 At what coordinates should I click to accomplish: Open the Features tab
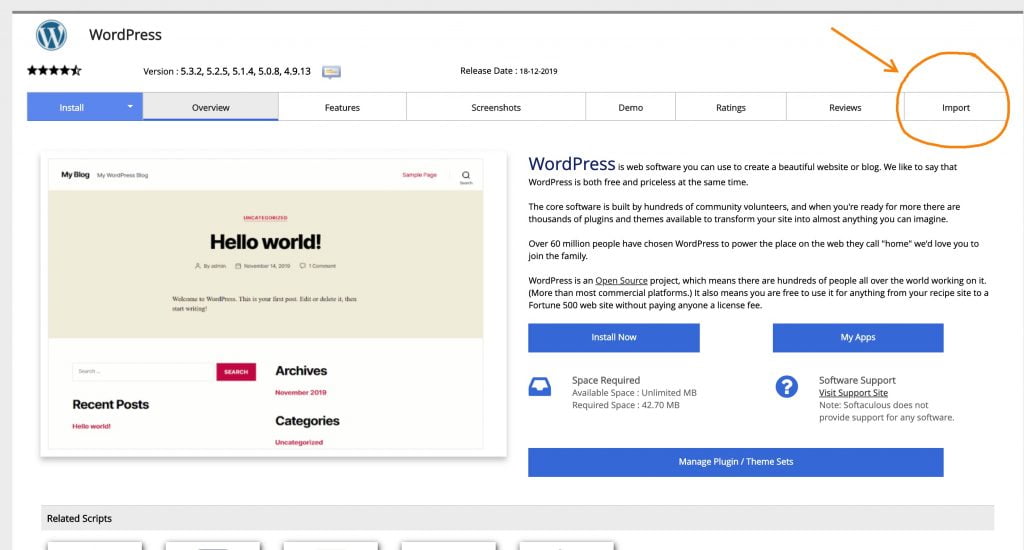click(x=342, y=107)
